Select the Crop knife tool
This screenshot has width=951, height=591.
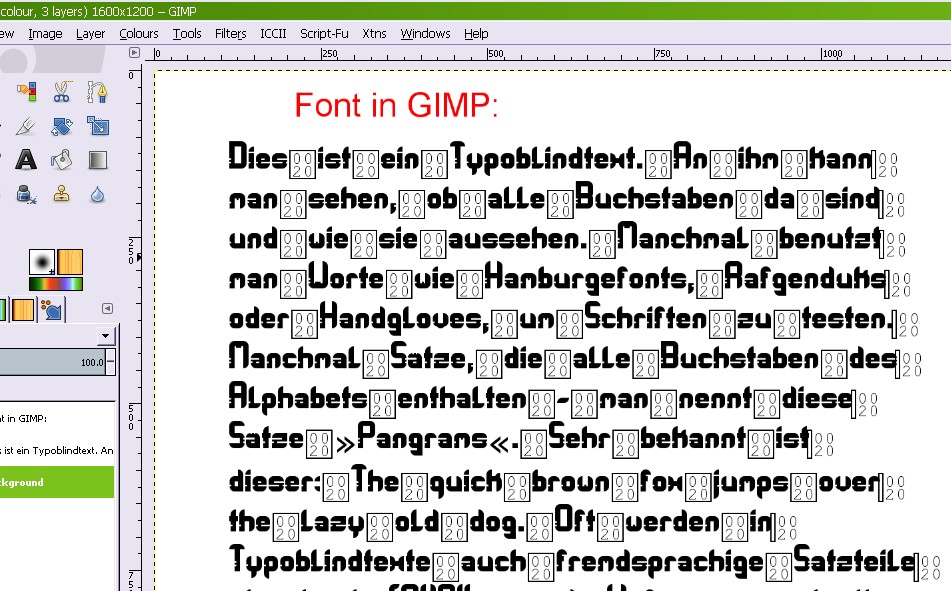pos(27,126)
